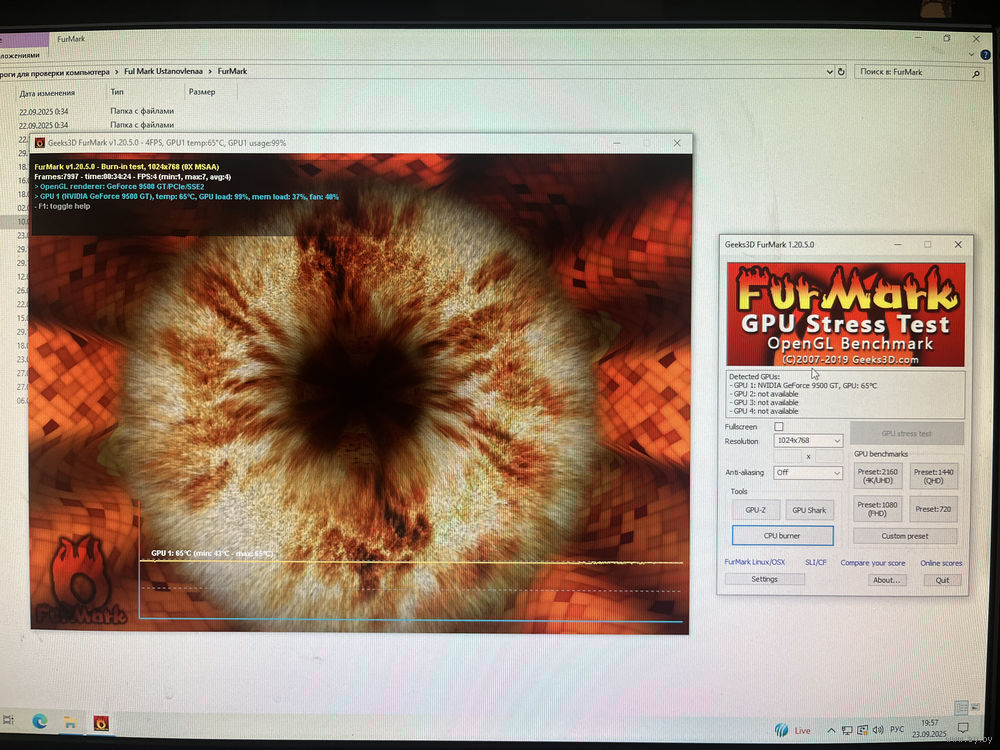
Task: Open File Explorer from the taskbar
Action: coord(70,721)
